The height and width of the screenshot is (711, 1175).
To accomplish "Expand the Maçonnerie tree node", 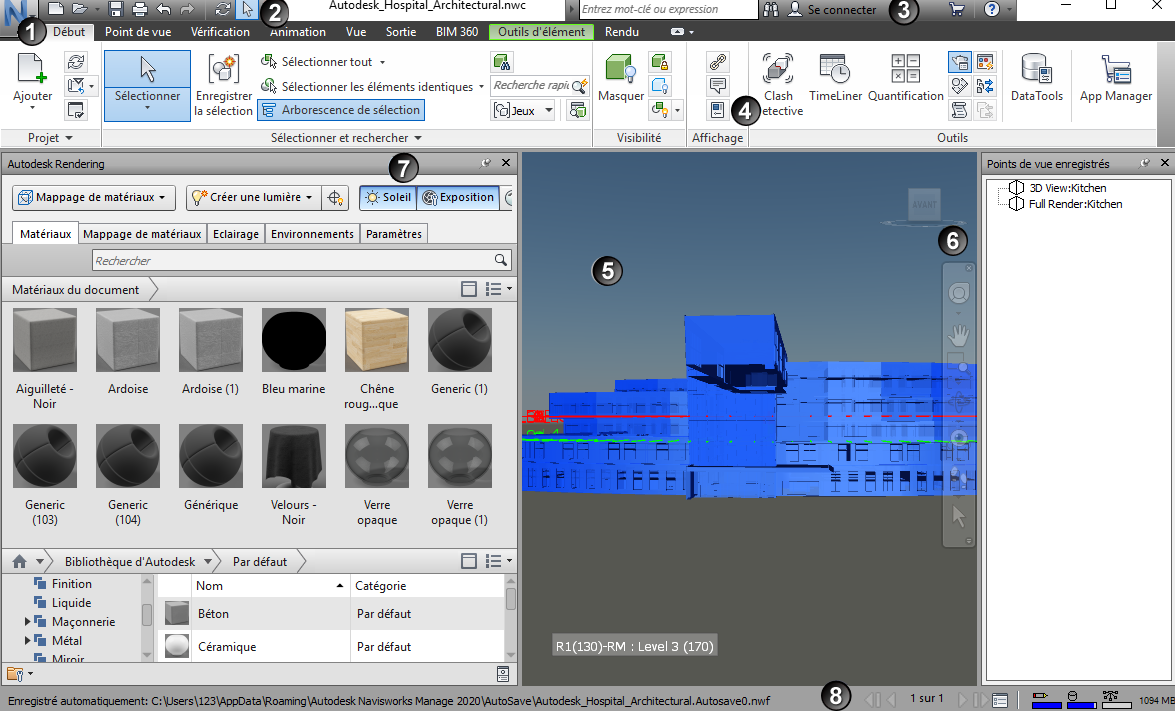I will (x=28, y=621).
